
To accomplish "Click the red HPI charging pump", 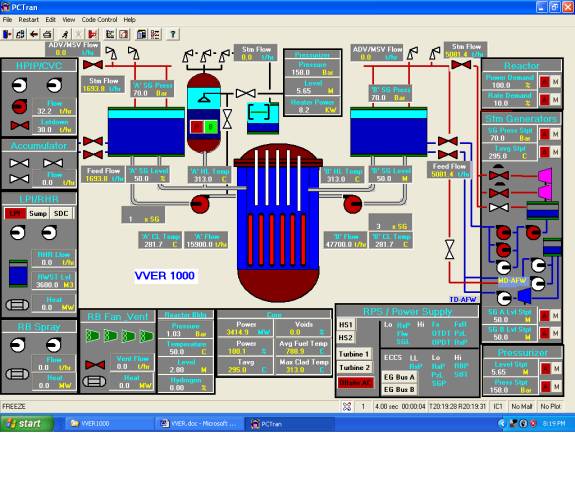I will click(19, 107).
